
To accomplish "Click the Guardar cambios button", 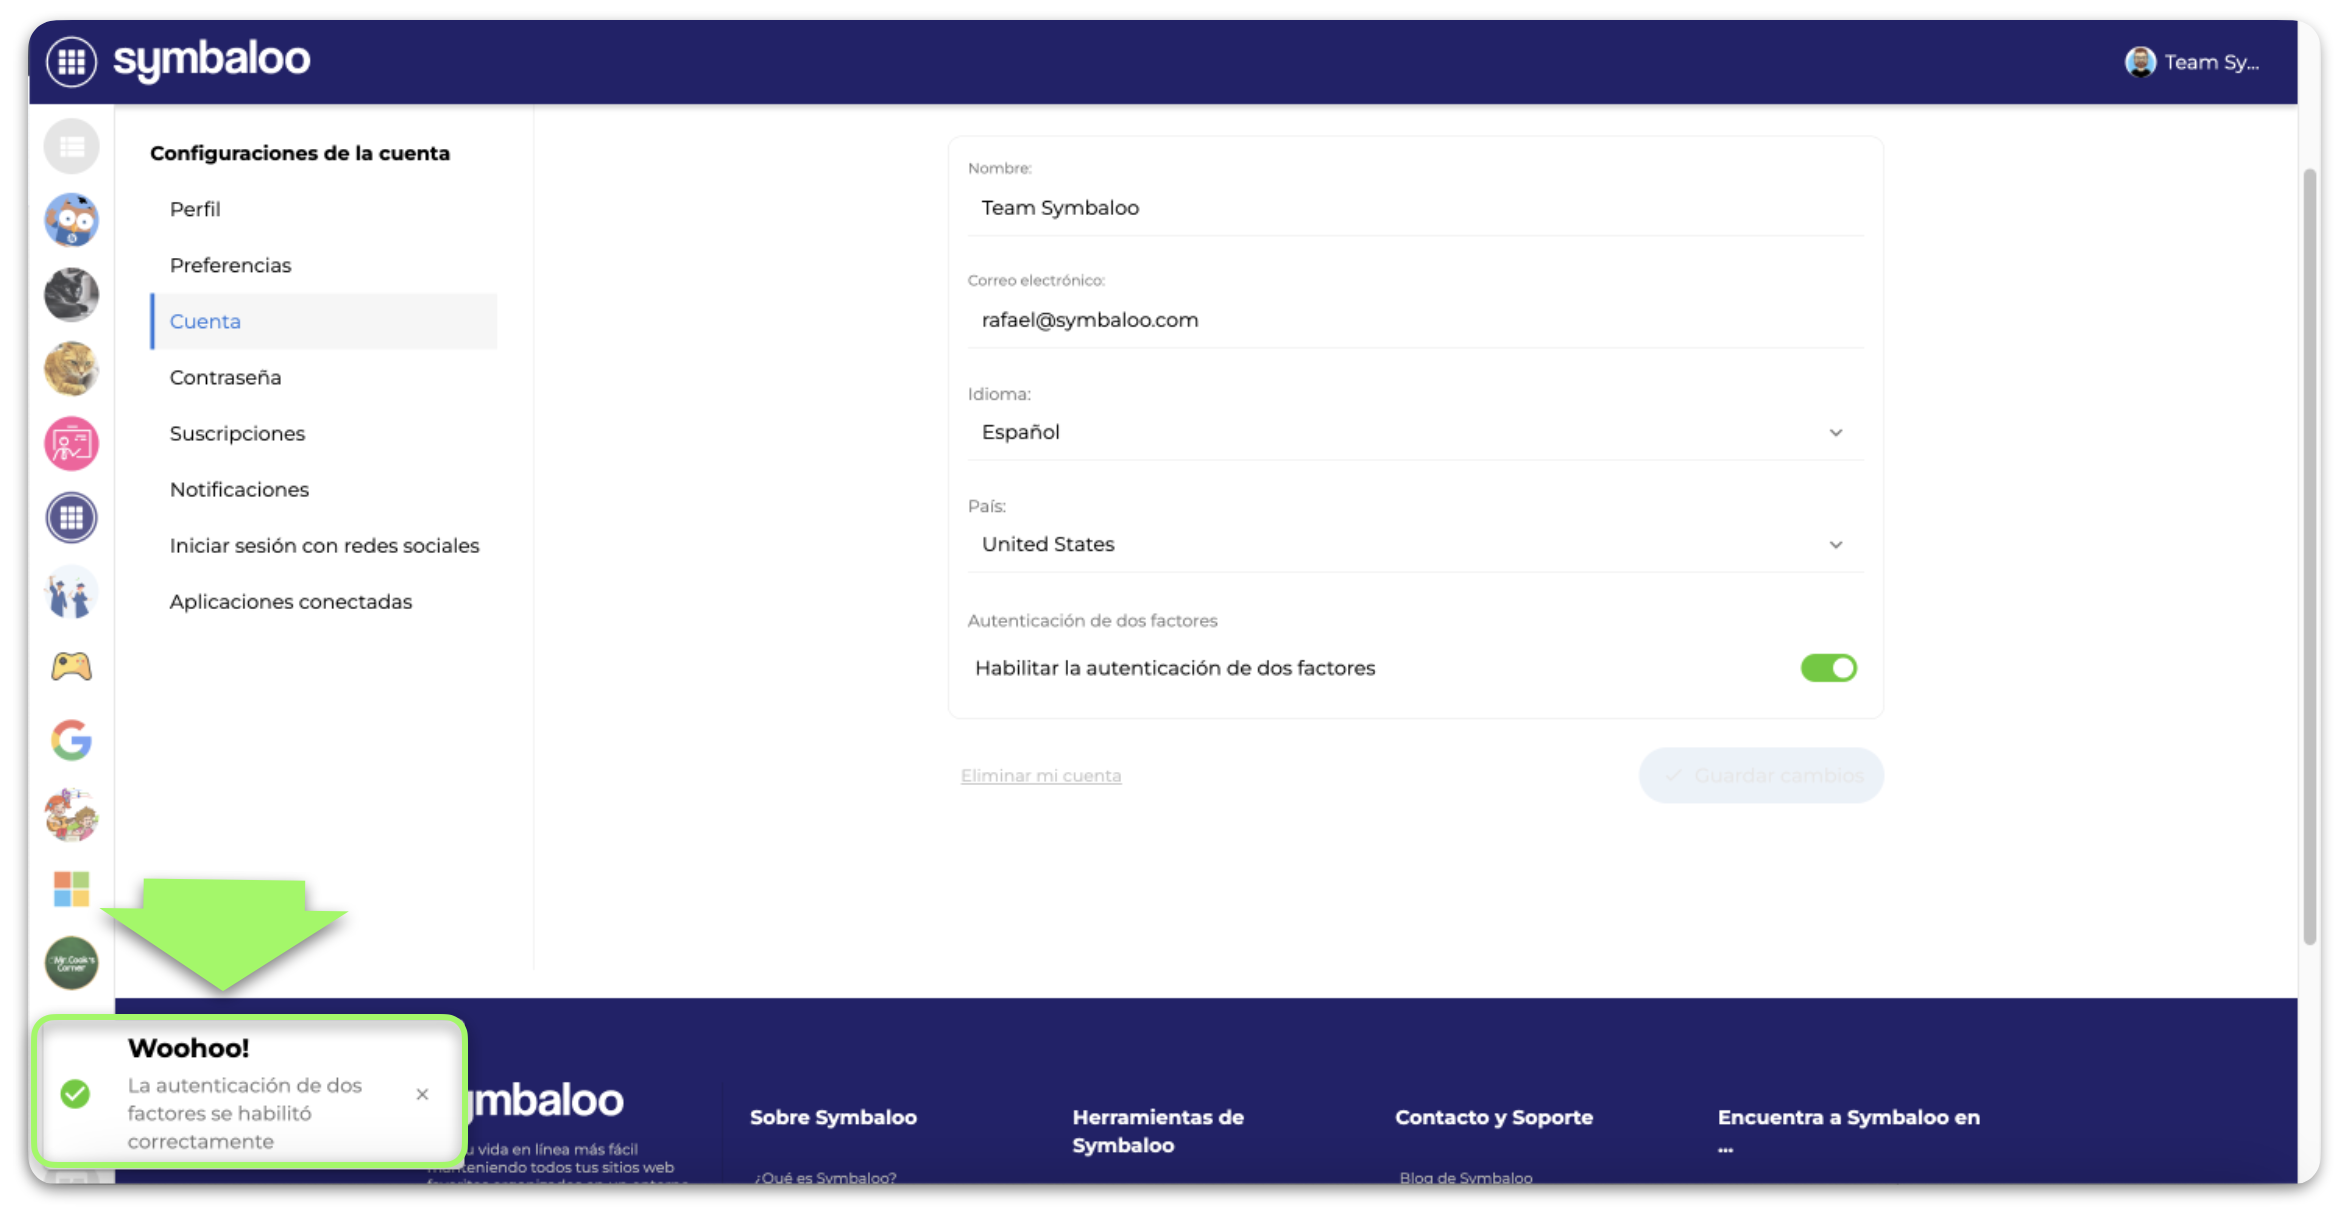I will (x=1761, y=775).
